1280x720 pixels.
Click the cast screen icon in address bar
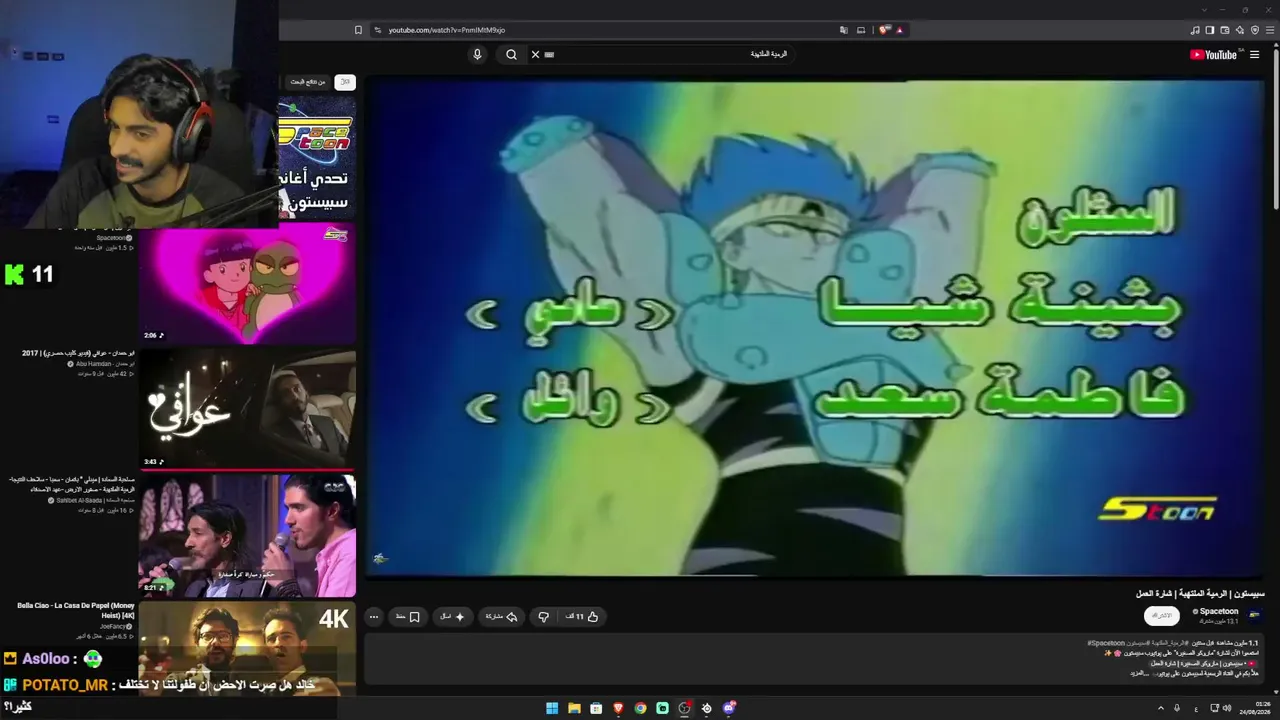point(861,30)
